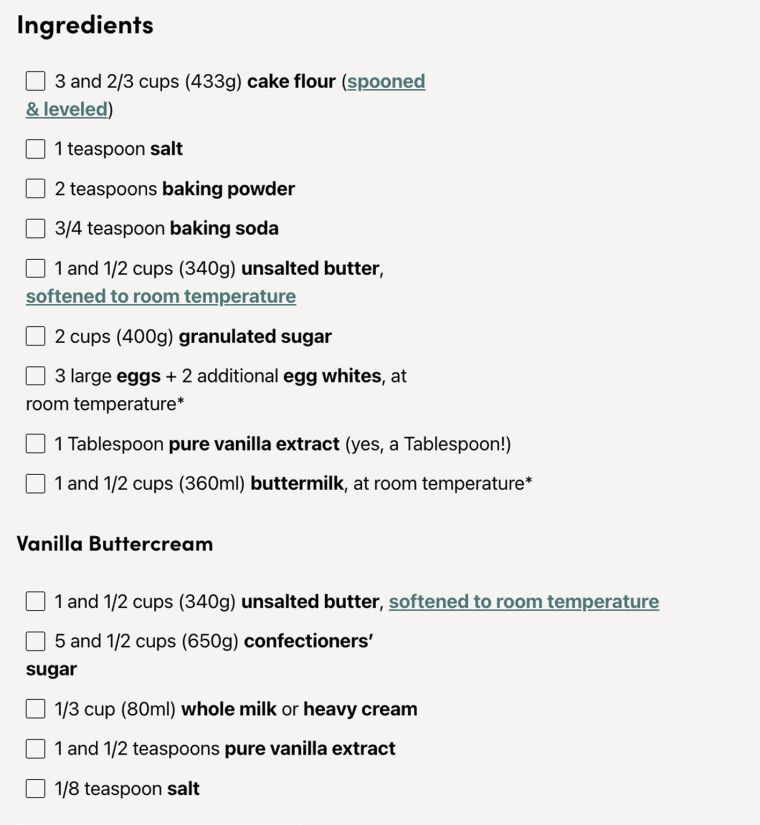Check the 1 Tablespoon pure vanilla extract checkbox

coord(35,443)
